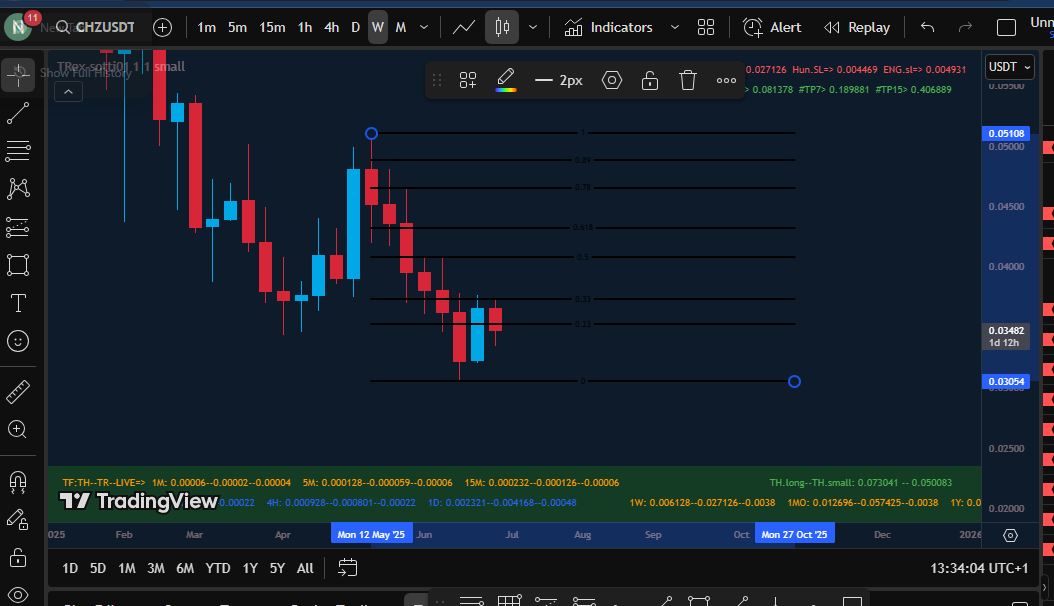Delete the selected drawing
This screenshot has height=606, width=1054.
[x=688, y=81]
